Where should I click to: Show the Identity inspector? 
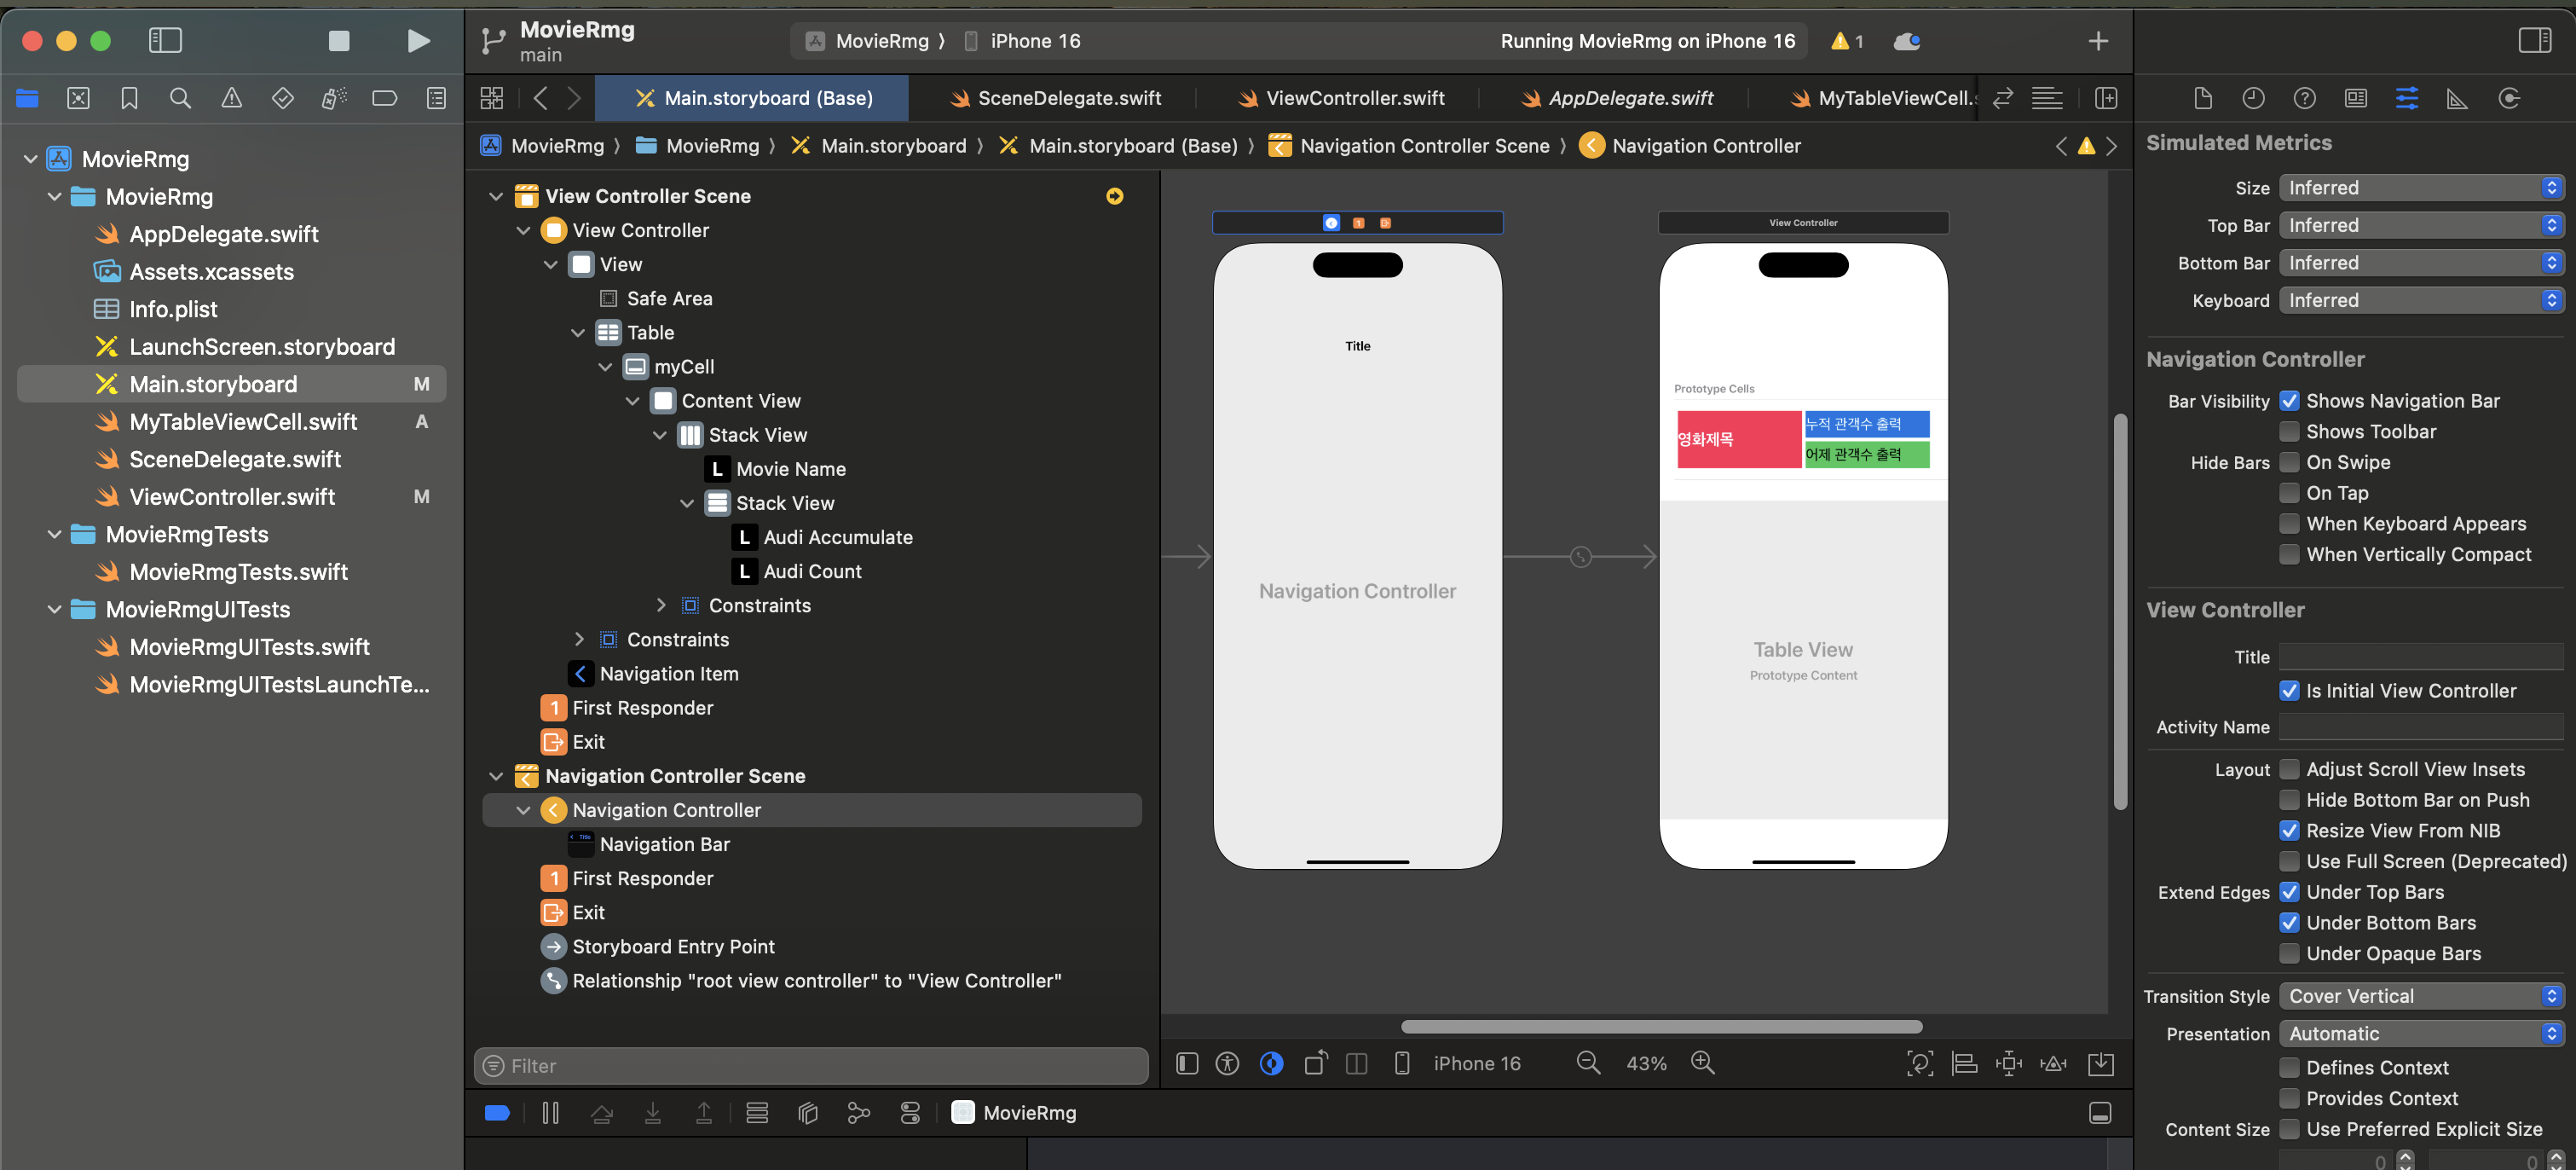[x=2356, y=98]
